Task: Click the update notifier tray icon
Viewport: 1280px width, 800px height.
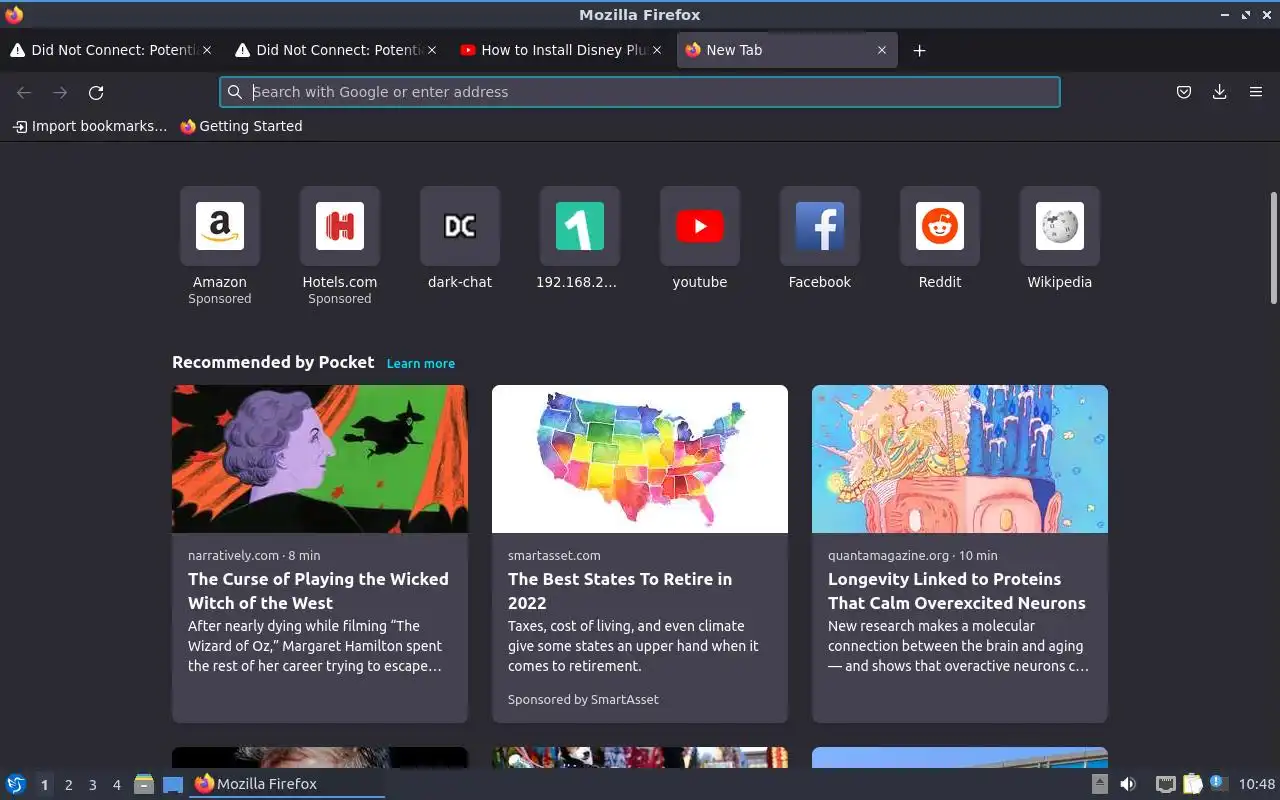Action: pyautogui.click(x=1217, y=783)
